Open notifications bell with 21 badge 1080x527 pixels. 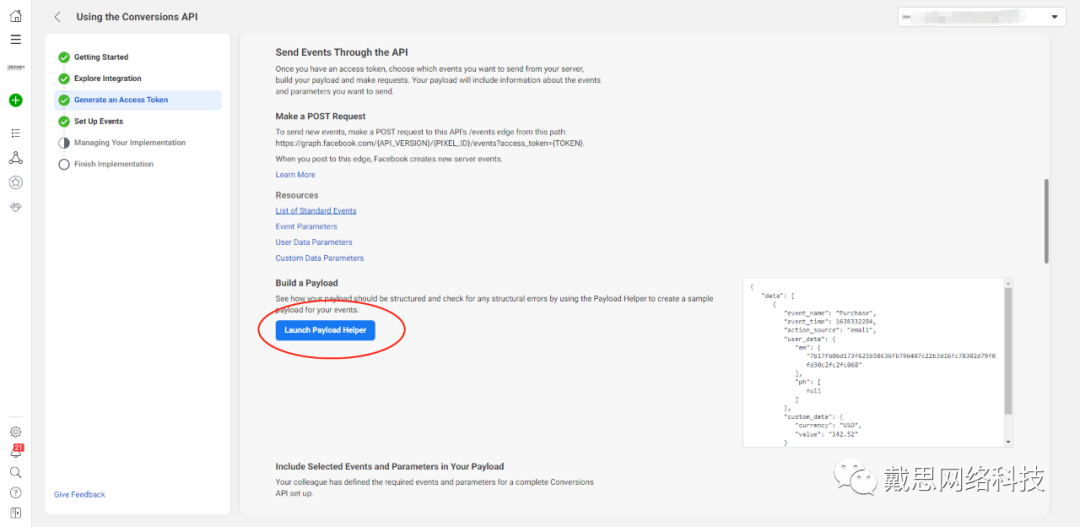coord(16,452)
